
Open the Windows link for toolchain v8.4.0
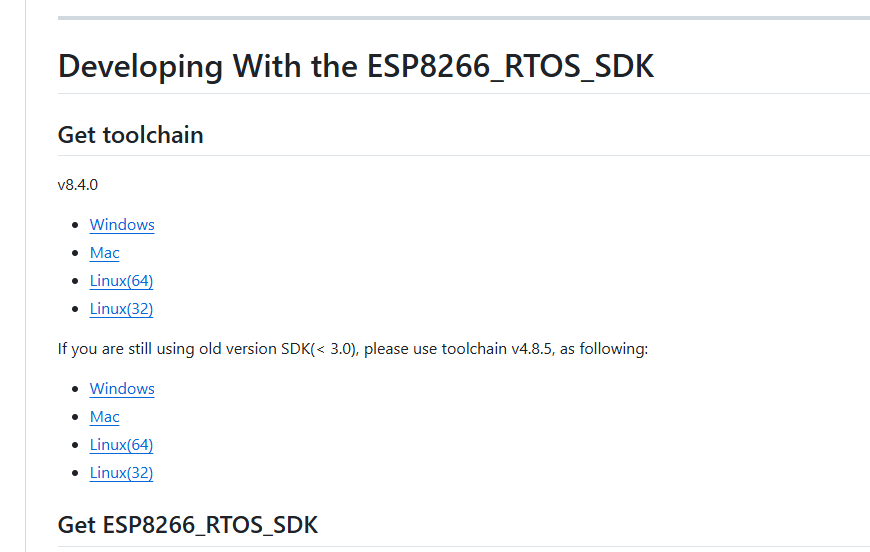[122, 225]
